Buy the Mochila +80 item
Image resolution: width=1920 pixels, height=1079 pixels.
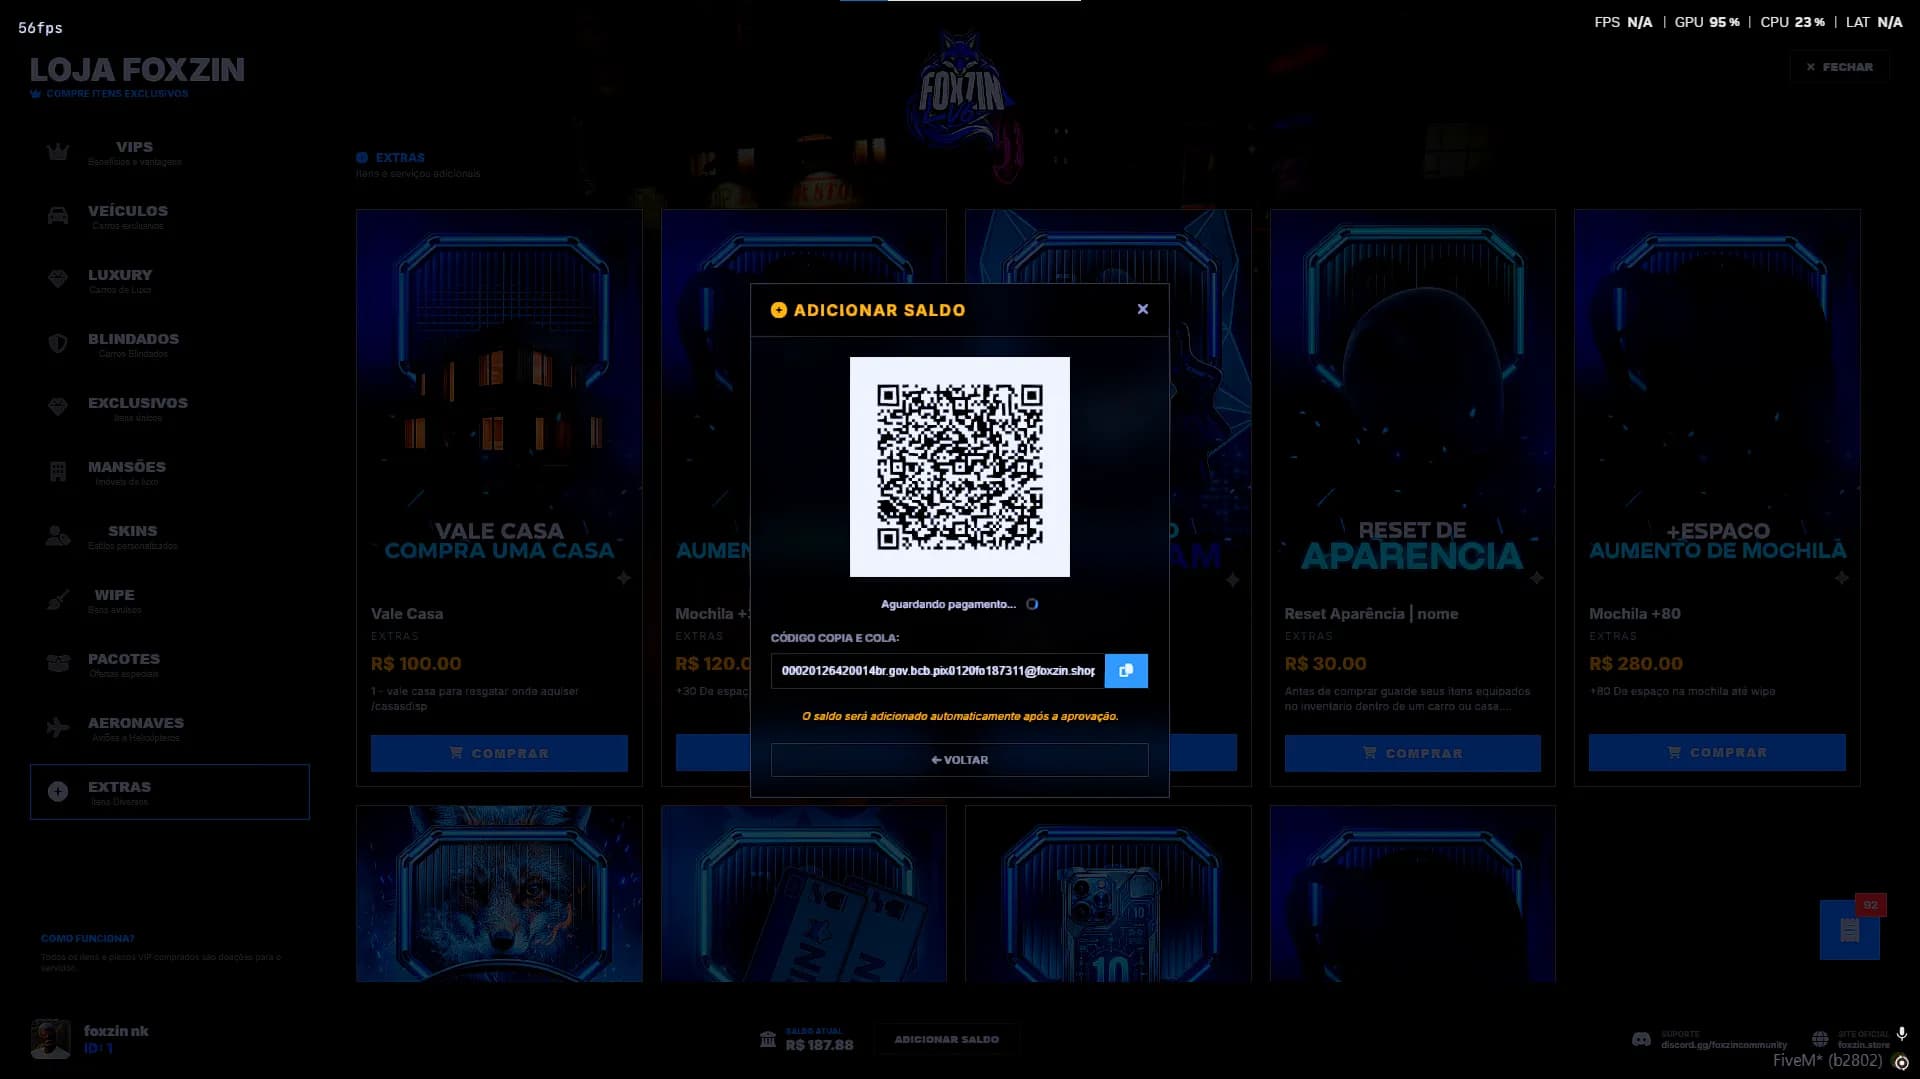(1717, 752)
